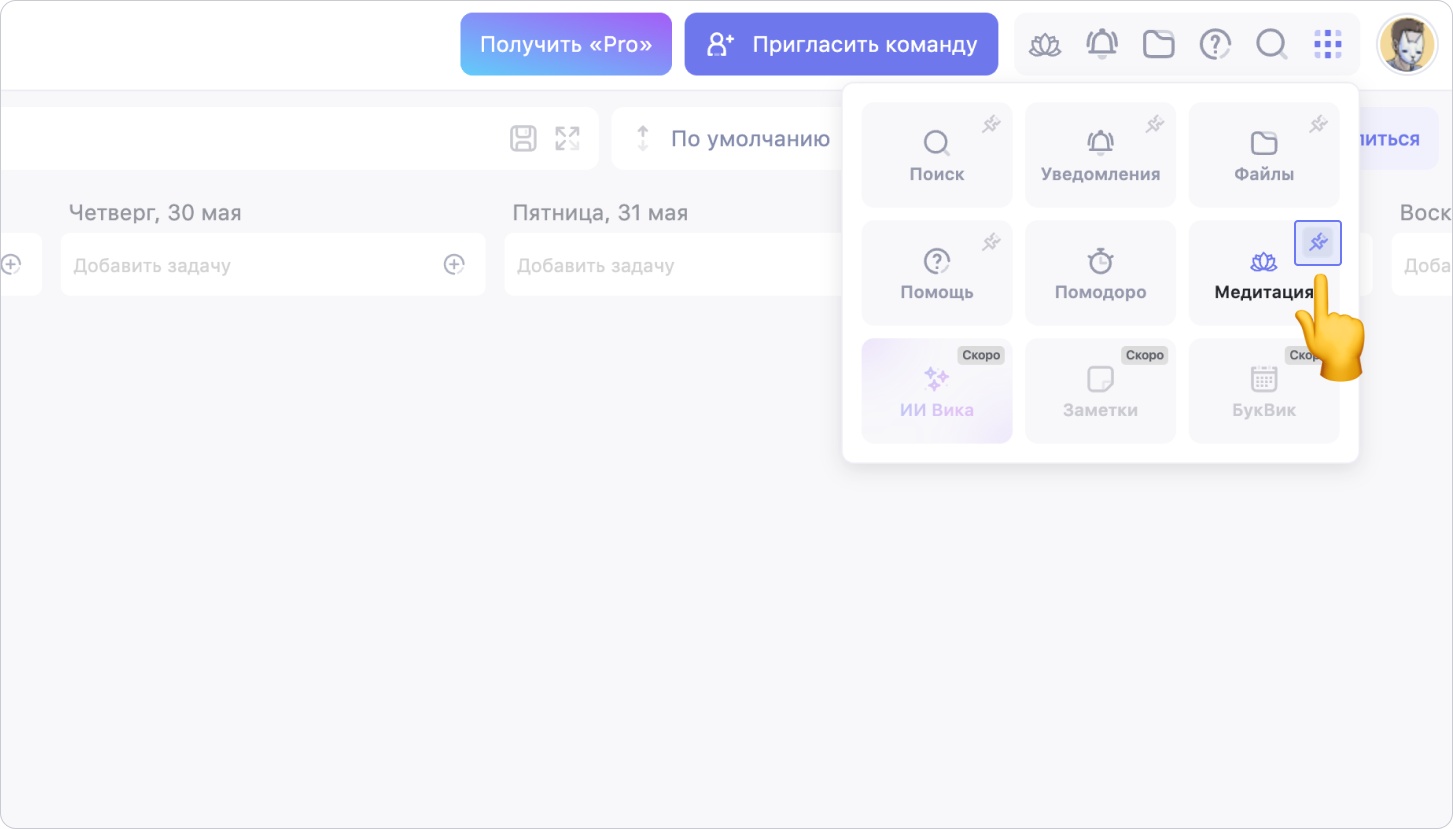Click the search magnifier in top toolbar
The height and width of the screenshot is (829, 1453).
(1271, 44)
